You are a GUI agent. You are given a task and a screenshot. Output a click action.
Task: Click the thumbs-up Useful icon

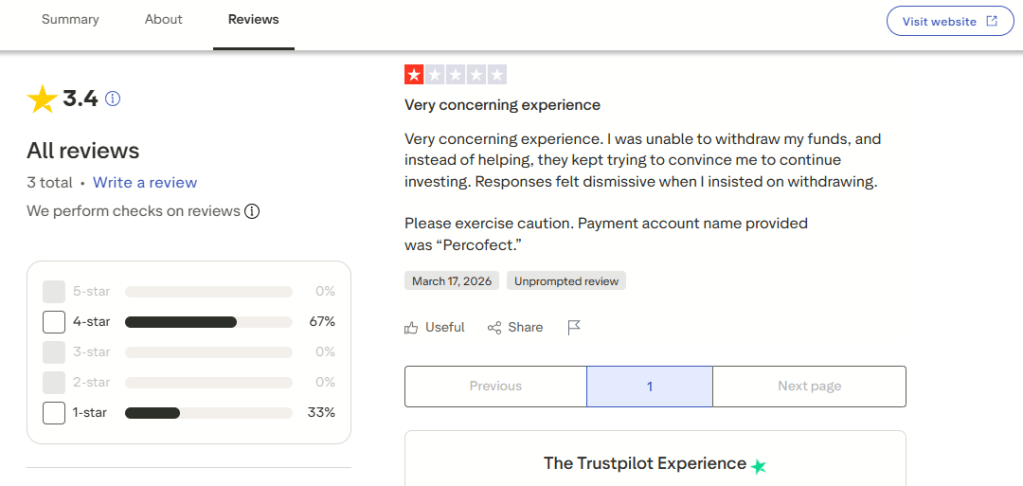[x=411, y=327]
